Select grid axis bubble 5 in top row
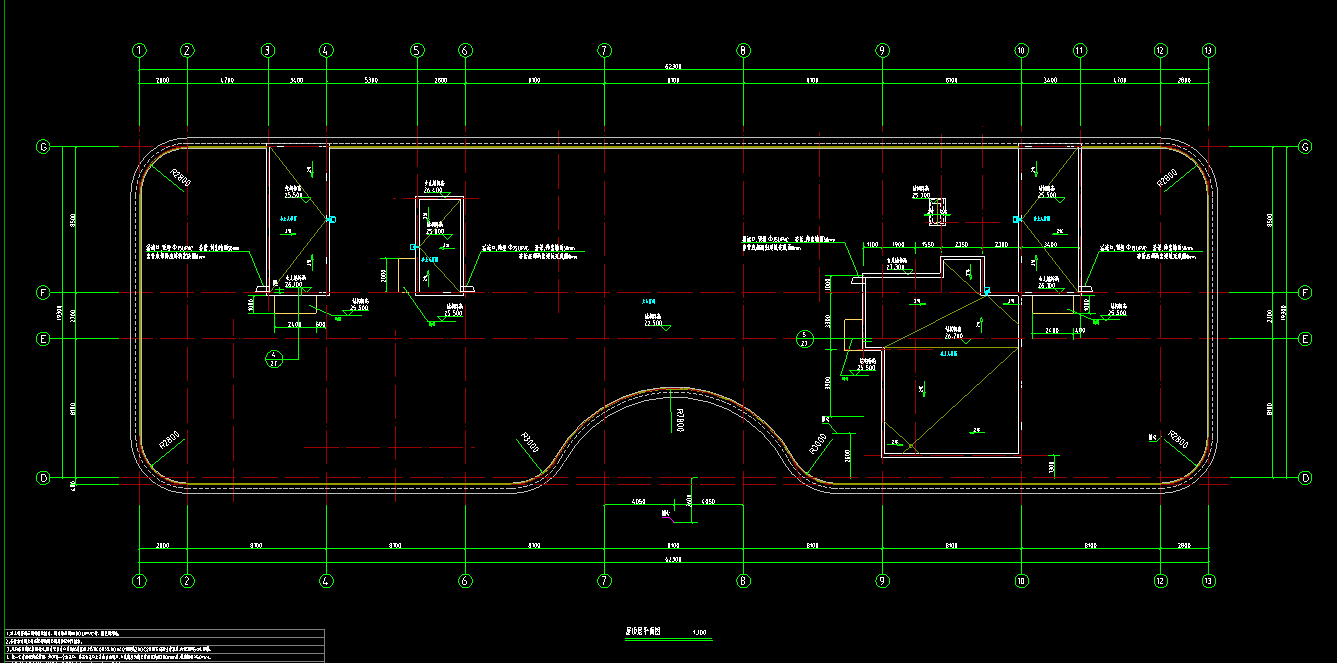The width and height of the screenshot is (1337, 663). click(x=417, y=50)
